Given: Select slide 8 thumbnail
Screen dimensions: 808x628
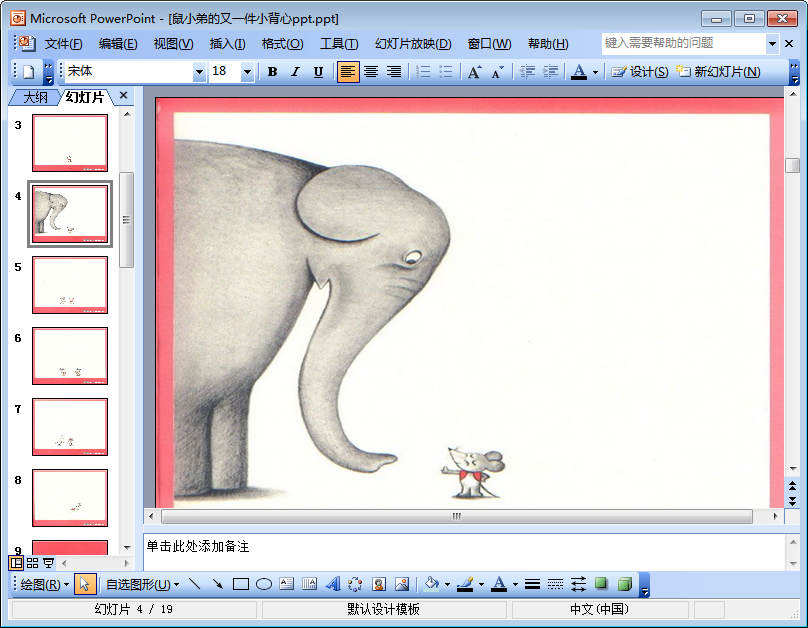Looking at the screenshot, I should [70, 498].
